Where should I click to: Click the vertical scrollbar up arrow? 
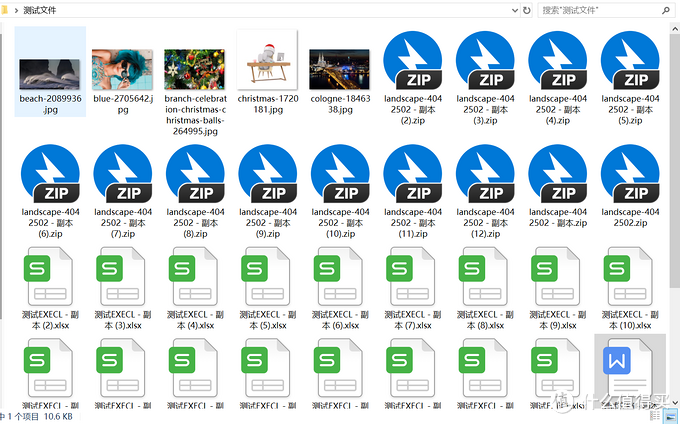click(675, 29)
